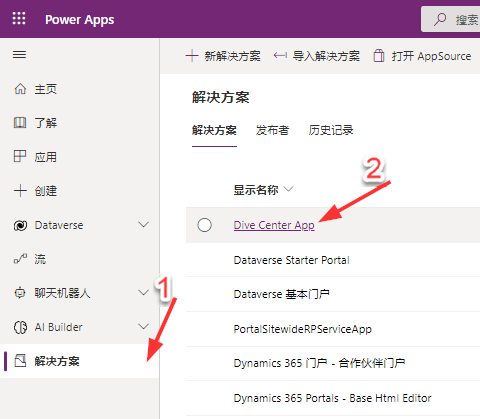Select the PortalSitewideRPServiceApp row
Screen dimensions: 480x419
pos(333,329)
